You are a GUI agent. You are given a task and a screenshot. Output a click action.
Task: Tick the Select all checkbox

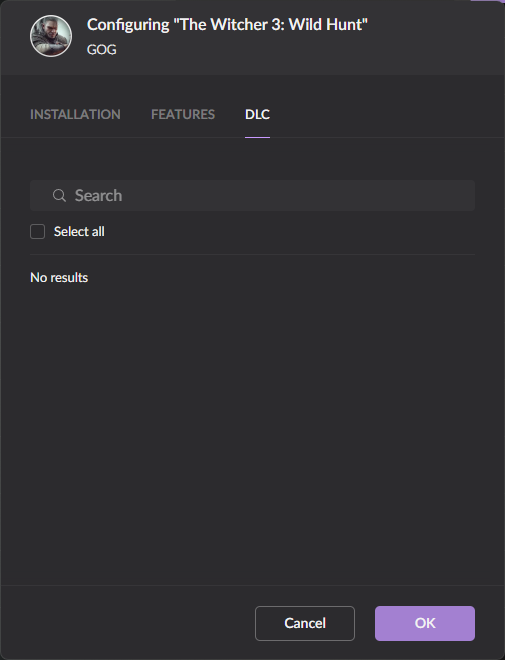37,232
